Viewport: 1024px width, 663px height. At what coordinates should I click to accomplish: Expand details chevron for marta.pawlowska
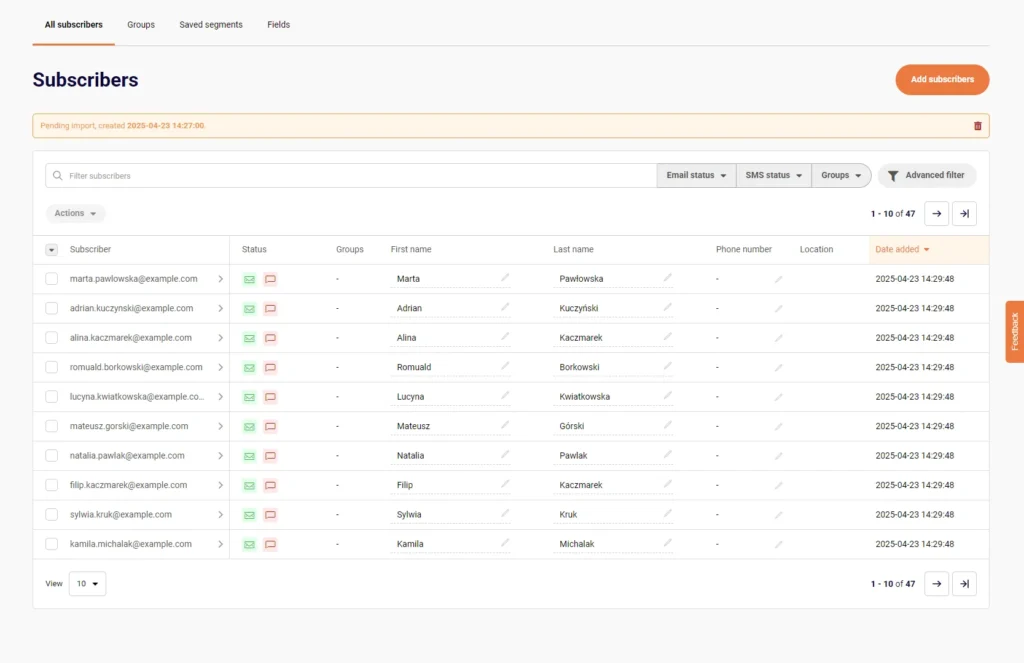click(x=220, y=279)
